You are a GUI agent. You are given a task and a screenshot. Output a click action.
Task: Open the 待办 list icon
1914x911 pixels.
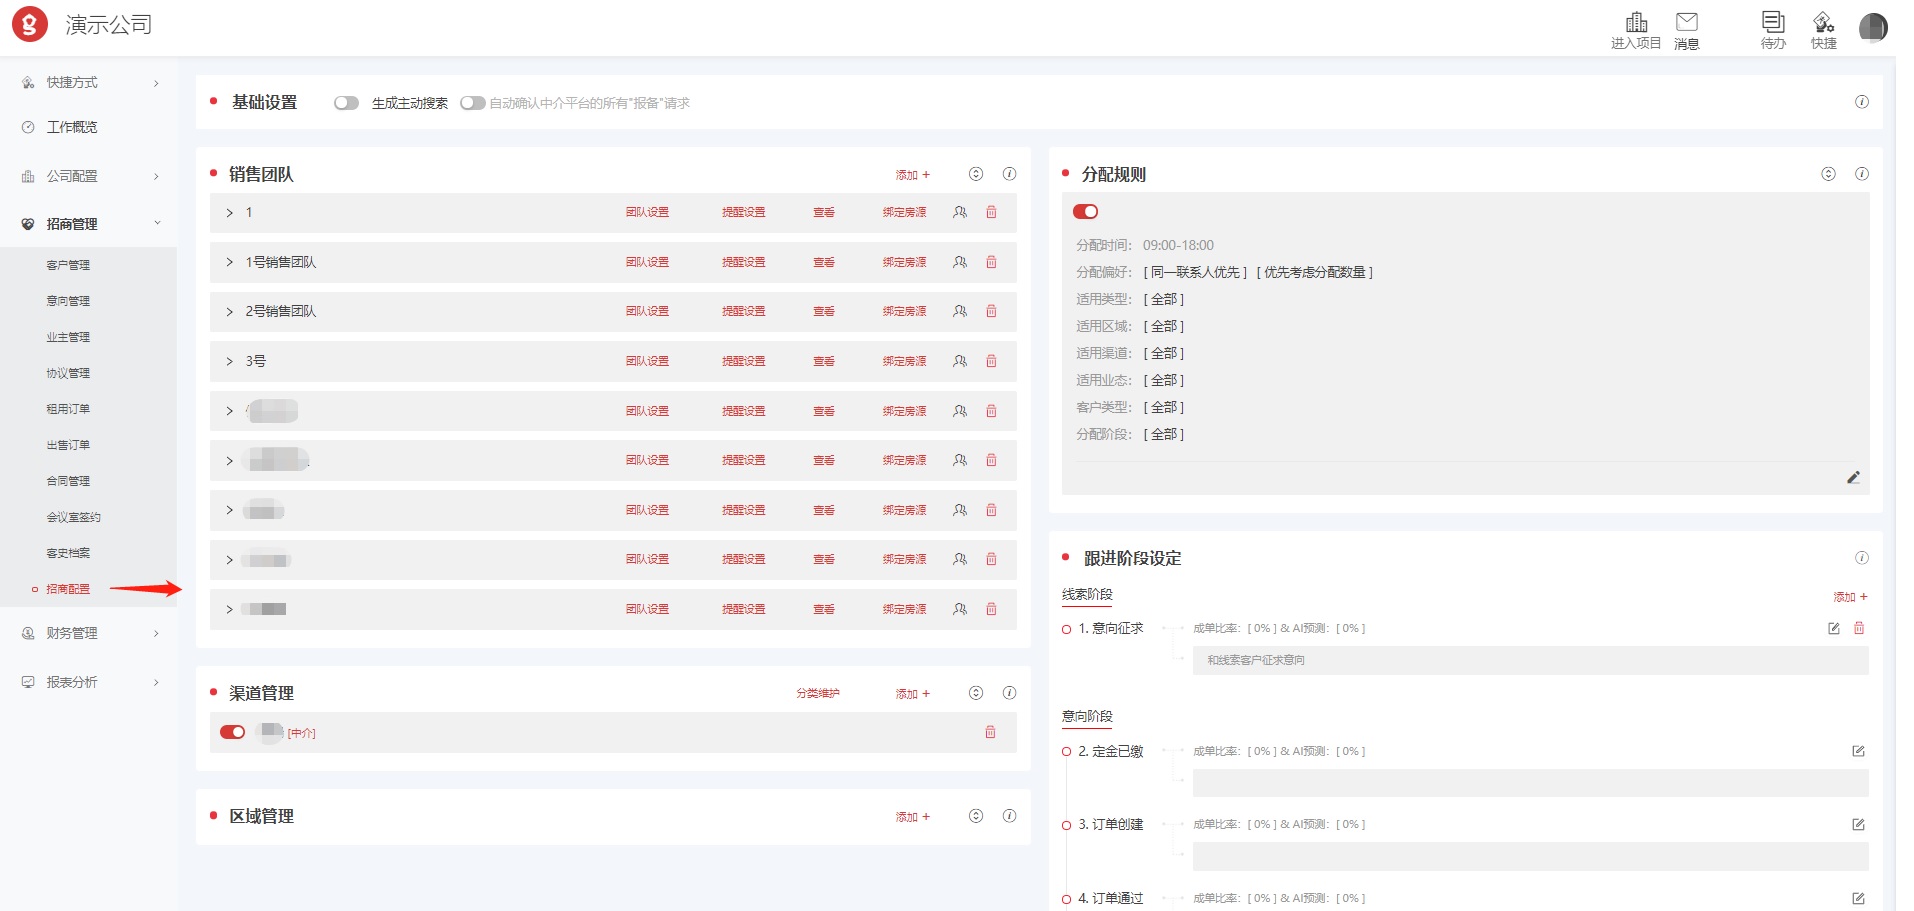1773,23
